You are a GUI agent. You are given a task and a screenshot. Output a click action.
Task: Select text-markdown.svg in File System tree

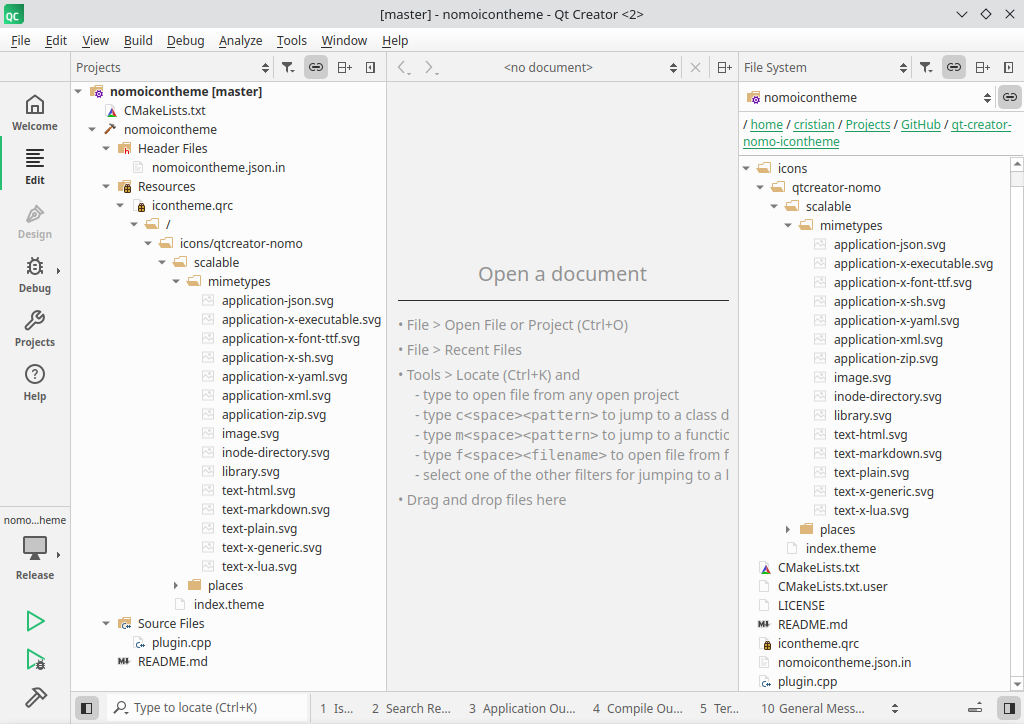pyautogui.click(x=887, y=453)
